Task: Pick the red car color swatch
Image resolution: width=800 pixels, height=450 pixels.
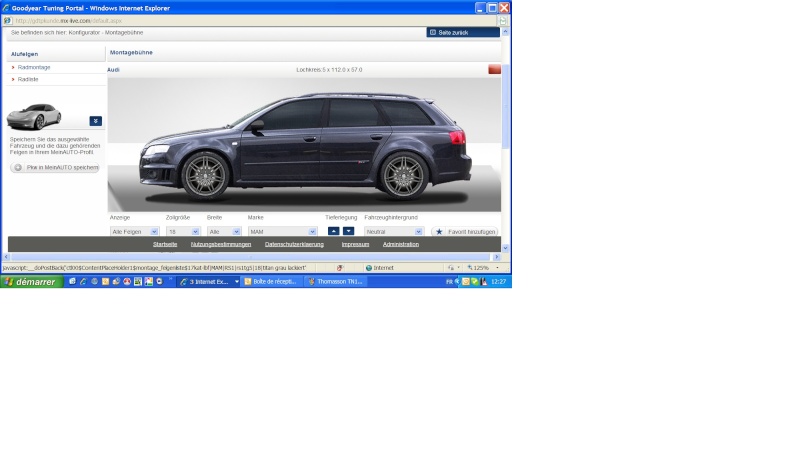Action: pos(494,69)
